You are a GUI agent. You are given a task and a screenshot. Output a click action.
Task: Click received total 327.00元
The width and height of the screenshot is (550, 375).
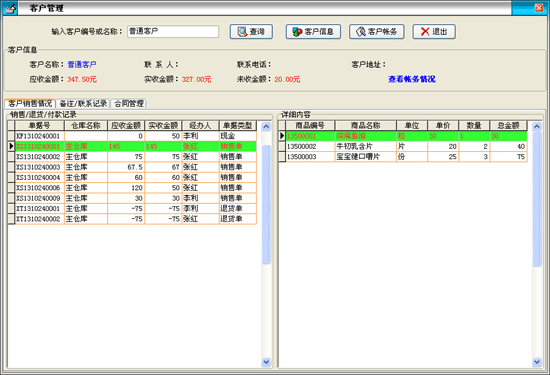[x=196, y=79]
